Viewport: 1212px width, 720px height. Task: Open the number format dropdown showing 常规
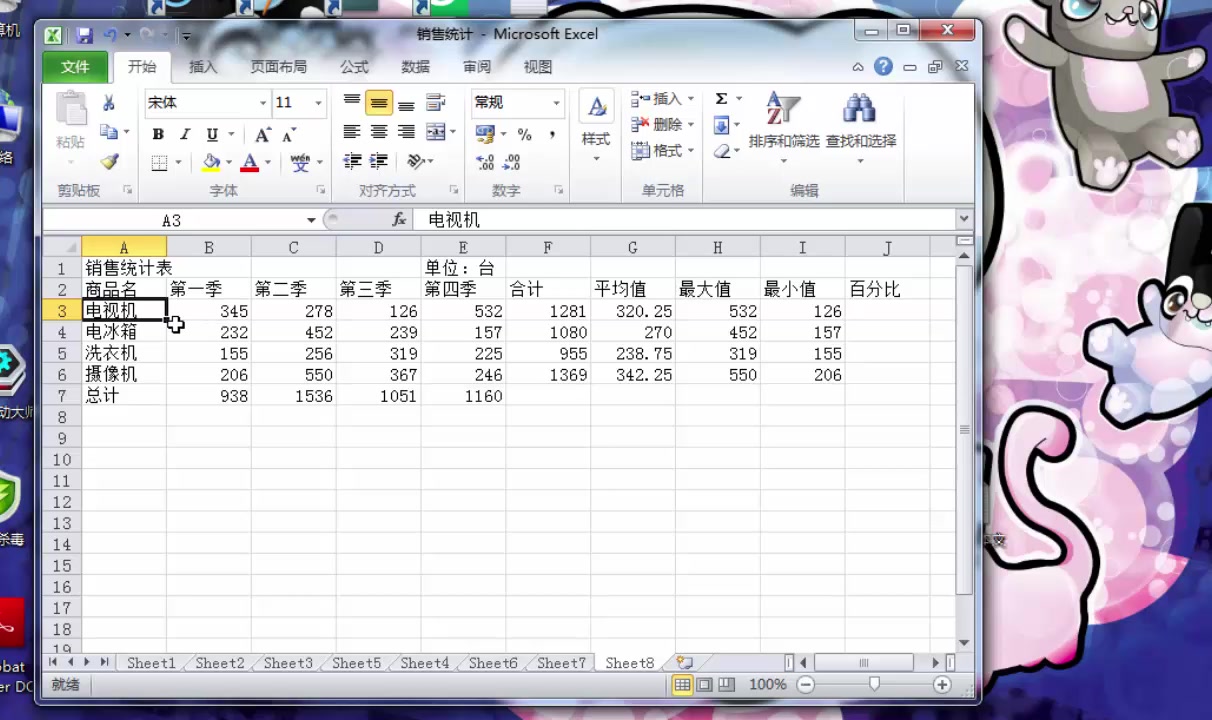coord(556,102)
